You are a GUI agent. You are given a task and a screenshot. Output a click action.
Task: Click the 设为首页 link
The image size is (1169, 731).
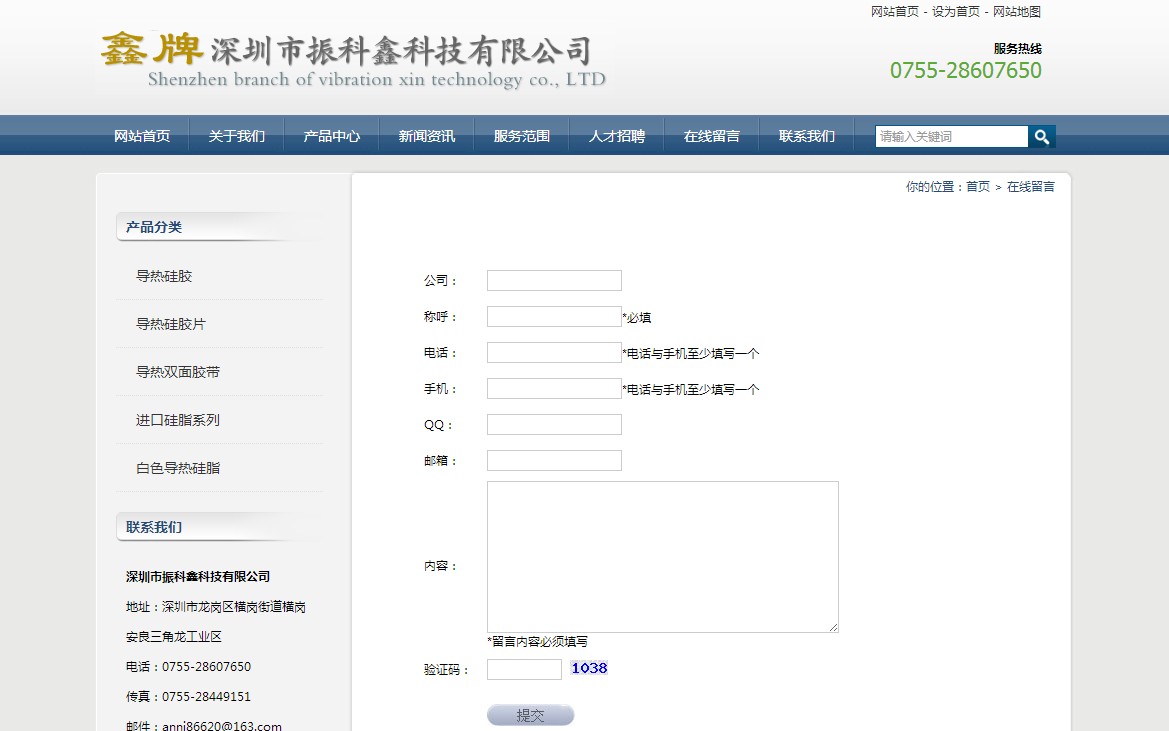tap(956, 12)
